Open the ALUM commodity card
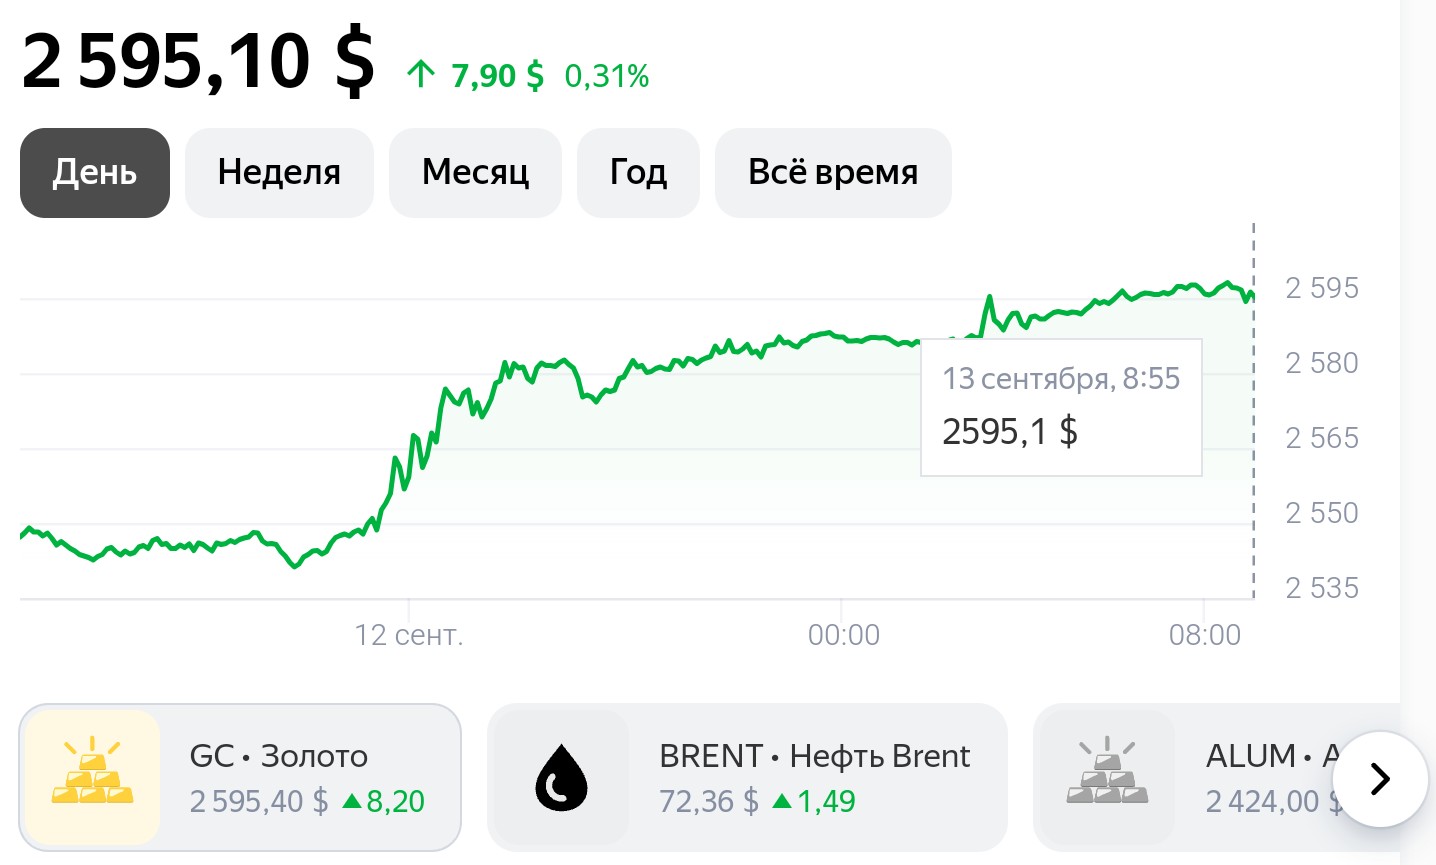The width and height of the screenshot is (1436, 865). coord(1217,777)
